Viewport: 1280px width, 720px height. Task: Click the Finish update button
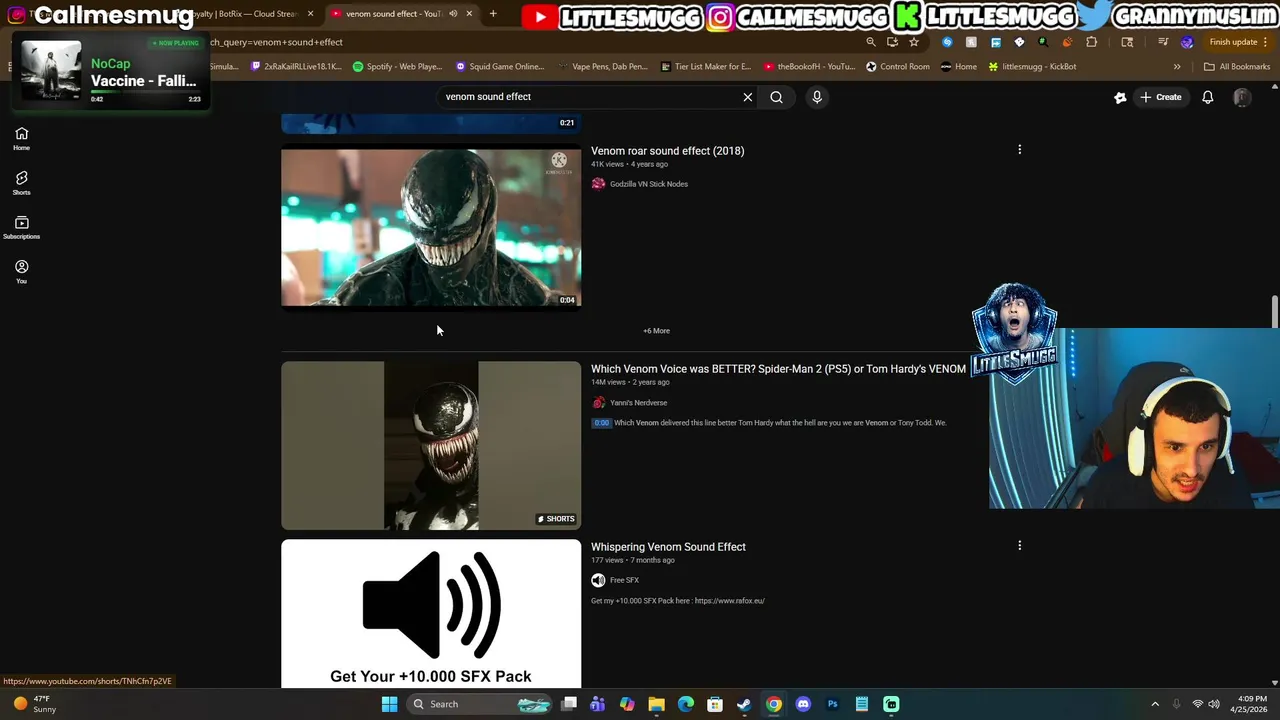tap(1238, 42)
